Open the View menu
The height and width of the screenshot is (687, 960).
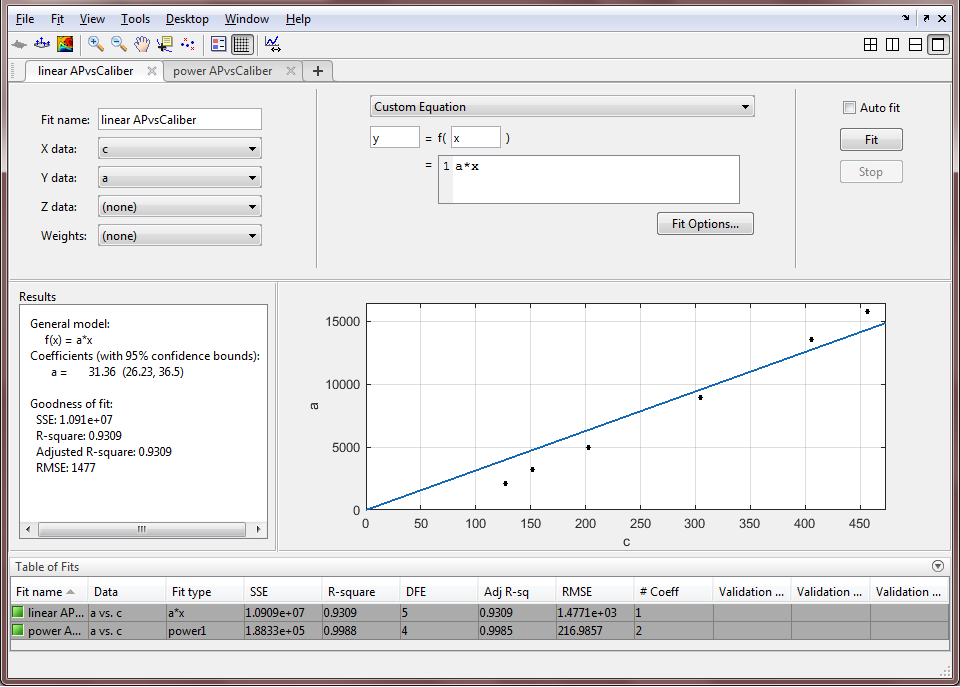coord(92,19)
